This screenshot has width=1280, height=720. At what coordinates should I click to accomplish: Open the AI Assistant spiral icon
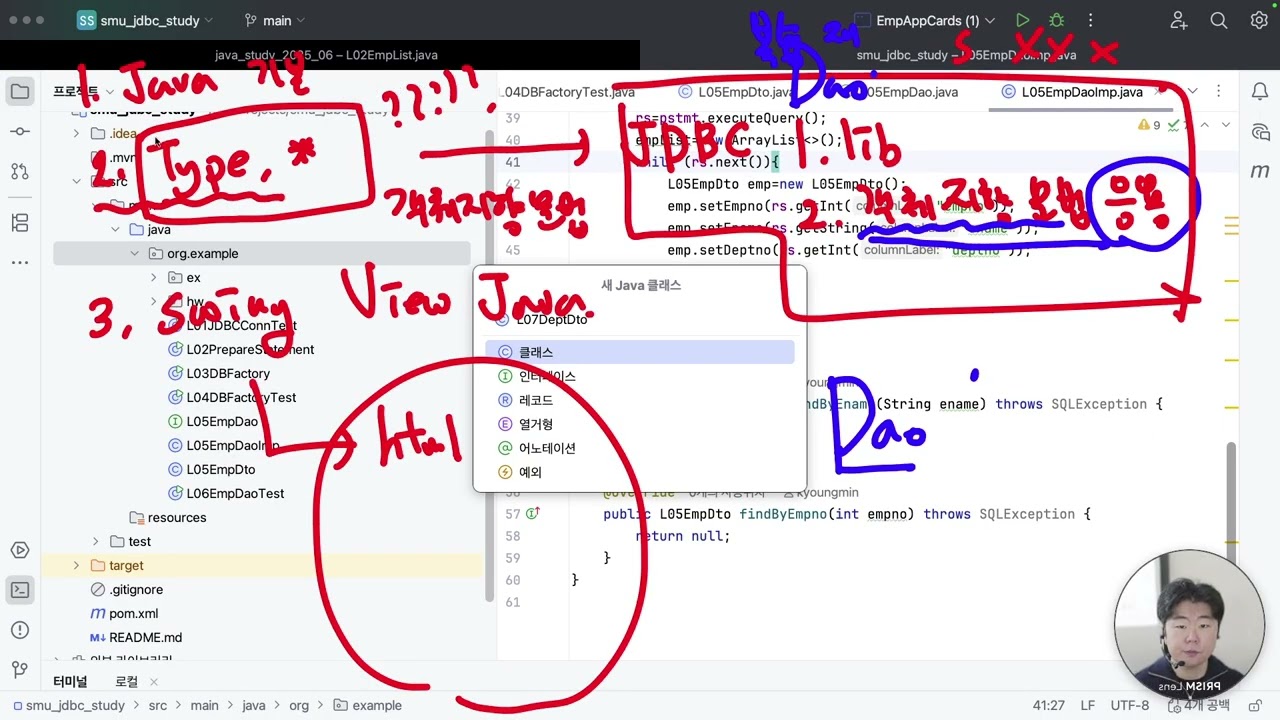click(1260, 132)
